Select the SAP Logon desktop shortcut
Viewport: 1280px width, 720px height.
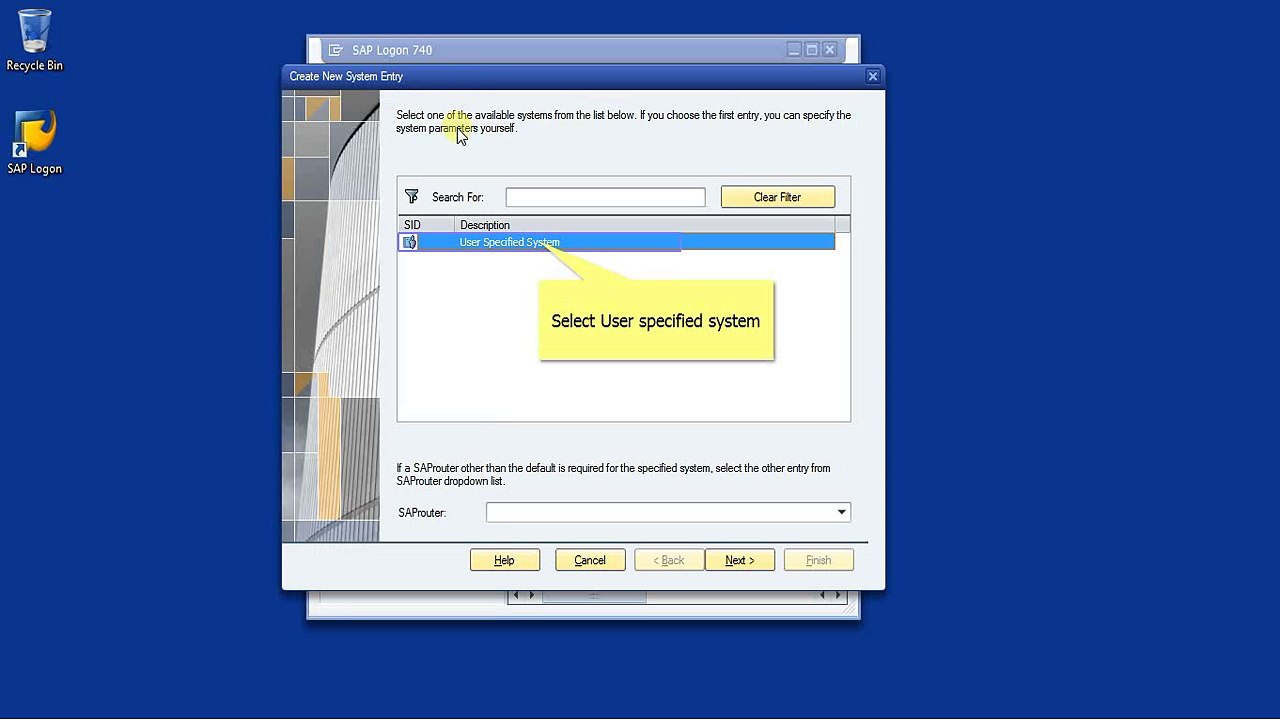click(35, 143)
